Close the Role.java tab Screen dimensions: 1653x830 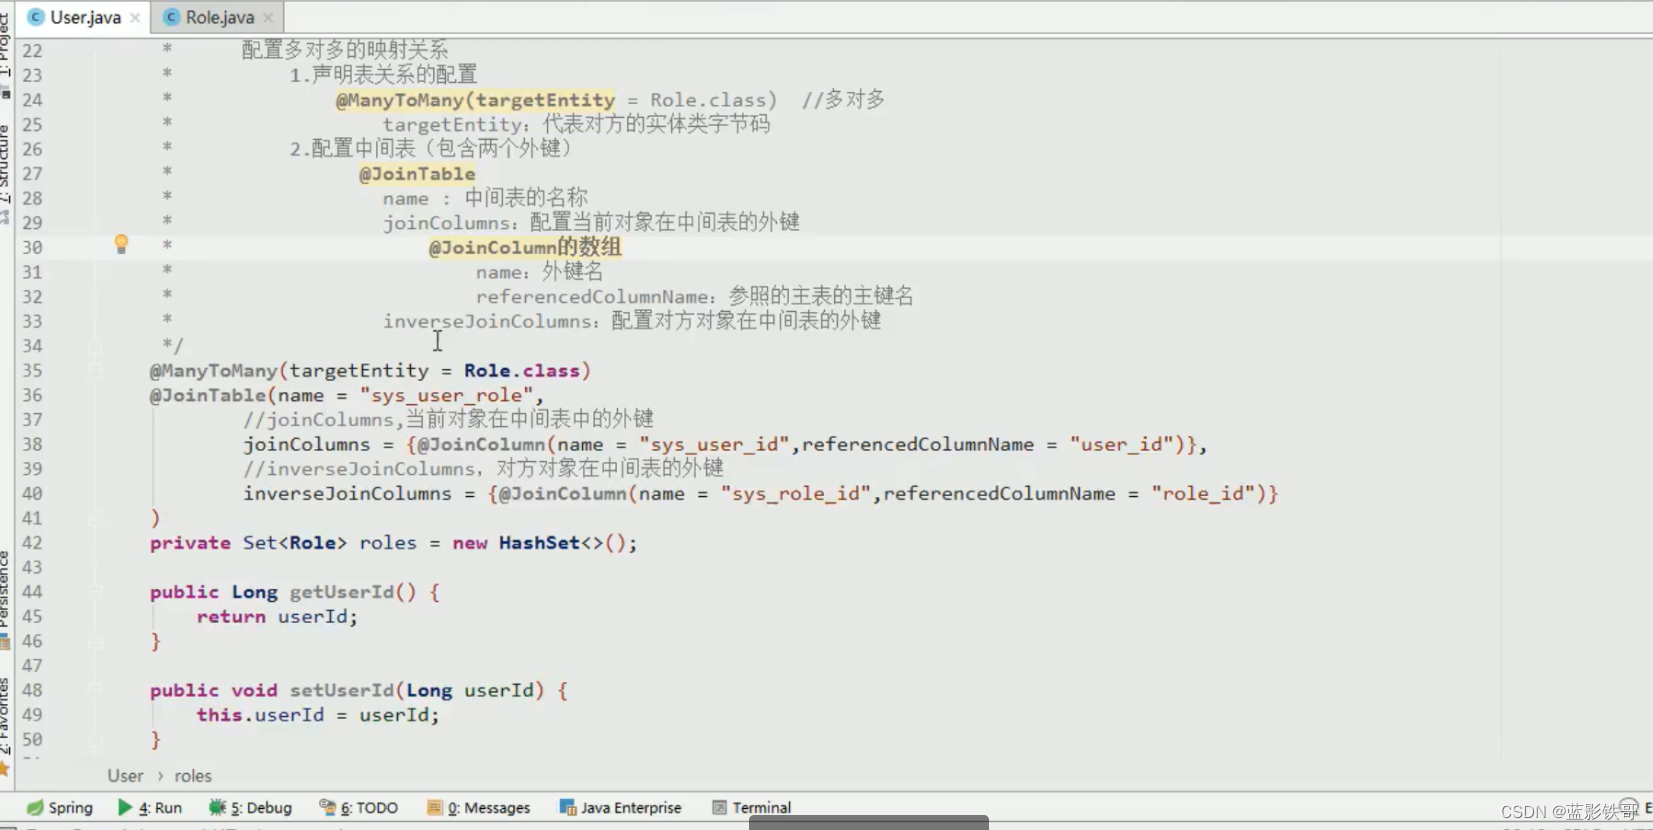point(268,18)
